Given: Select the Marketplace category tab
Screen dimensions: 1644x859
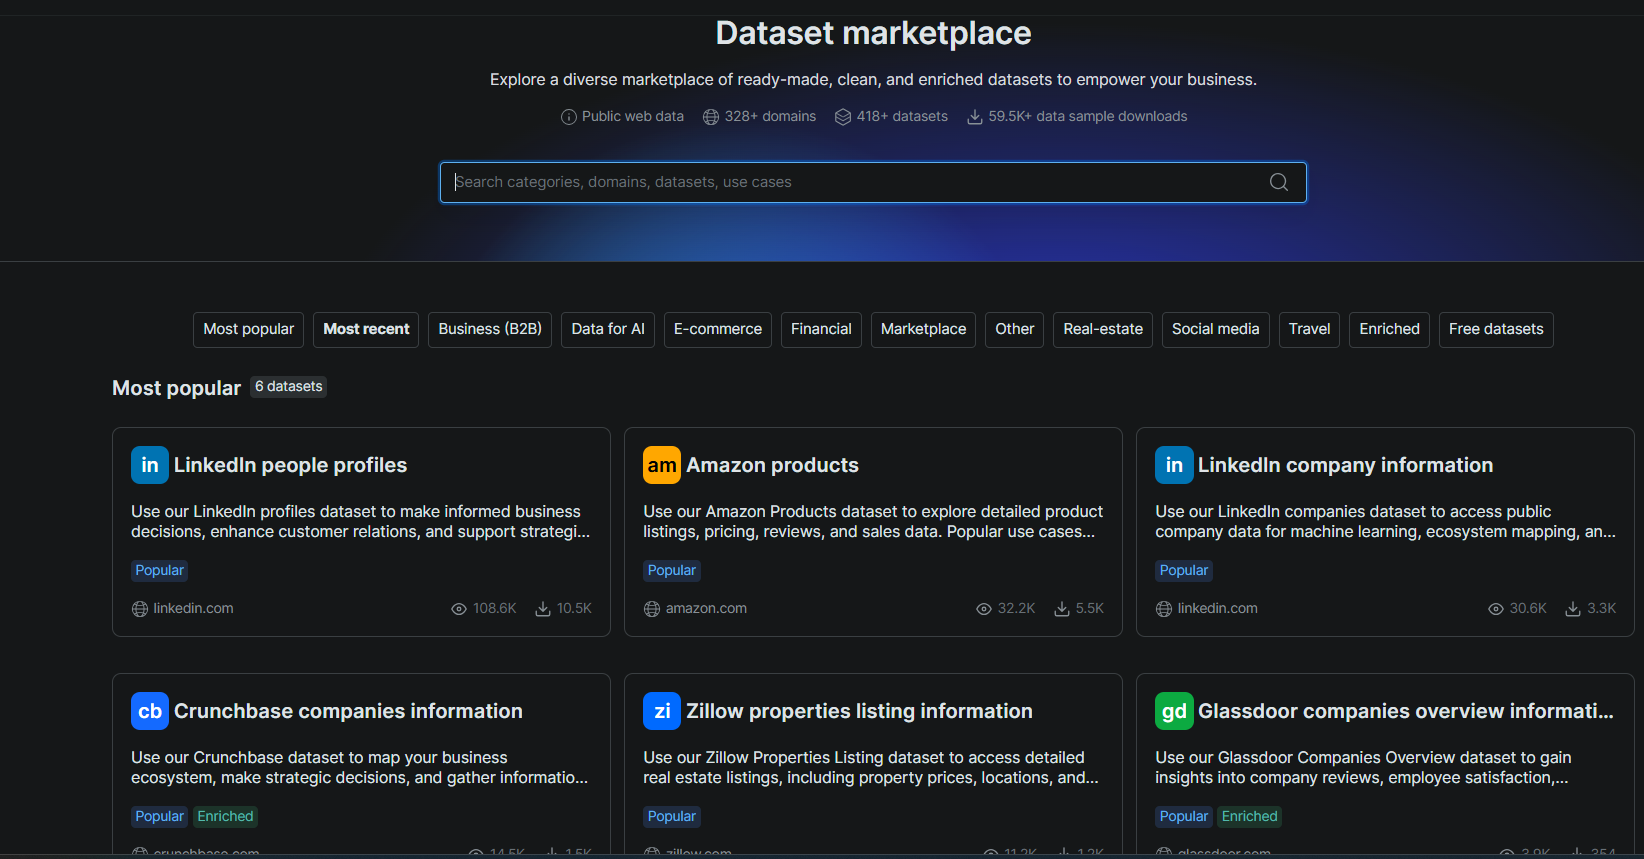Looking at the screenshot, I should coord(923,329).
